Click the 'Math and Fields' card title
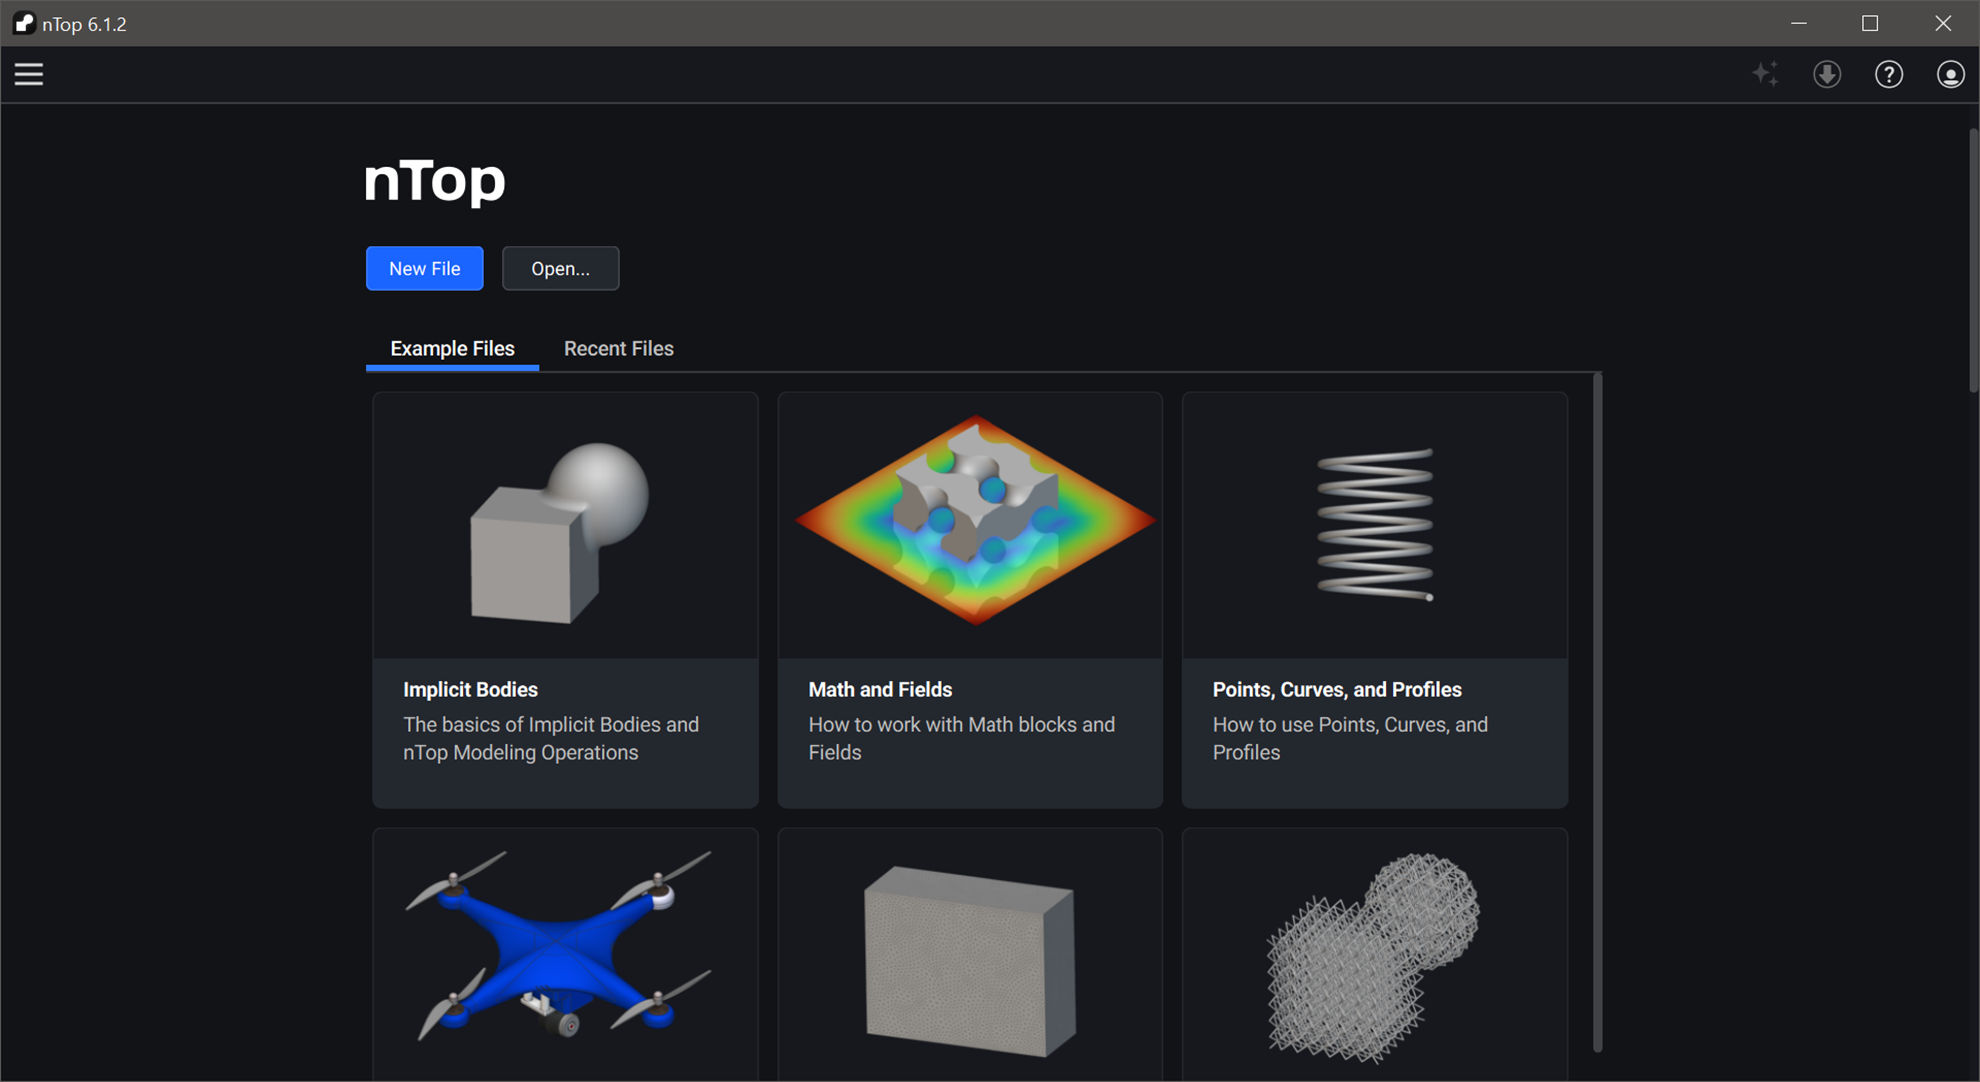 coord(880,689)
